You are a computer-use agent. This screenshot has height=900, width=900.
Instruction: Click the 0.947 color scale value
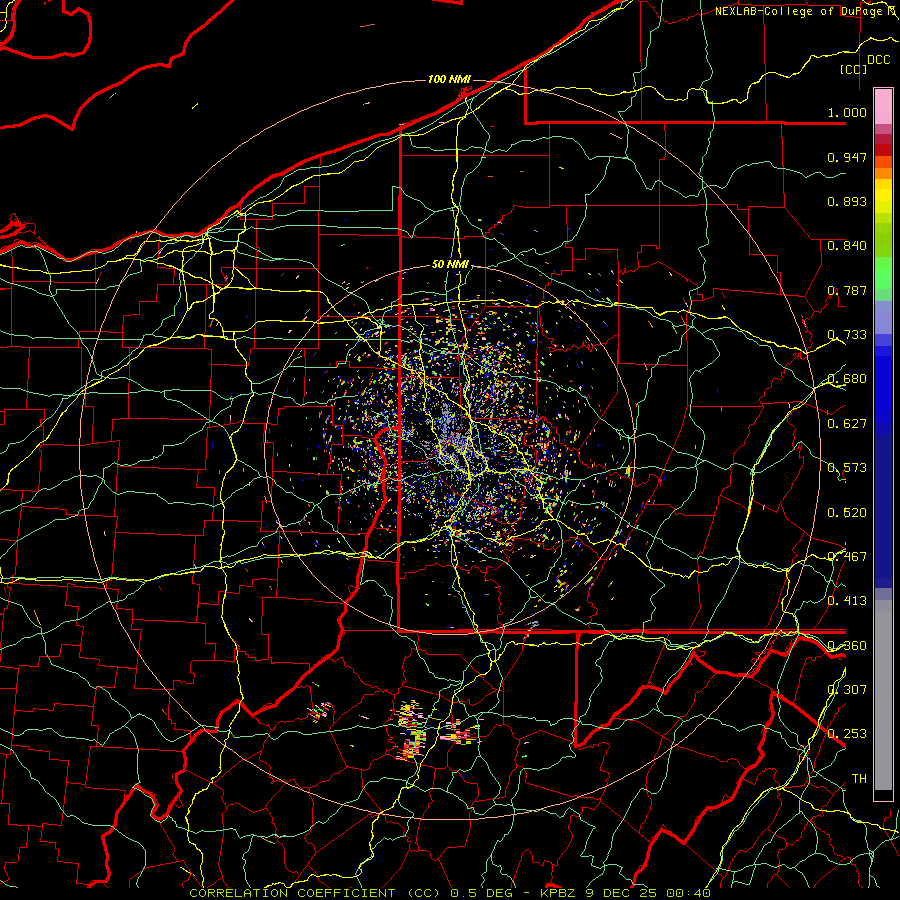pos(847,157)
